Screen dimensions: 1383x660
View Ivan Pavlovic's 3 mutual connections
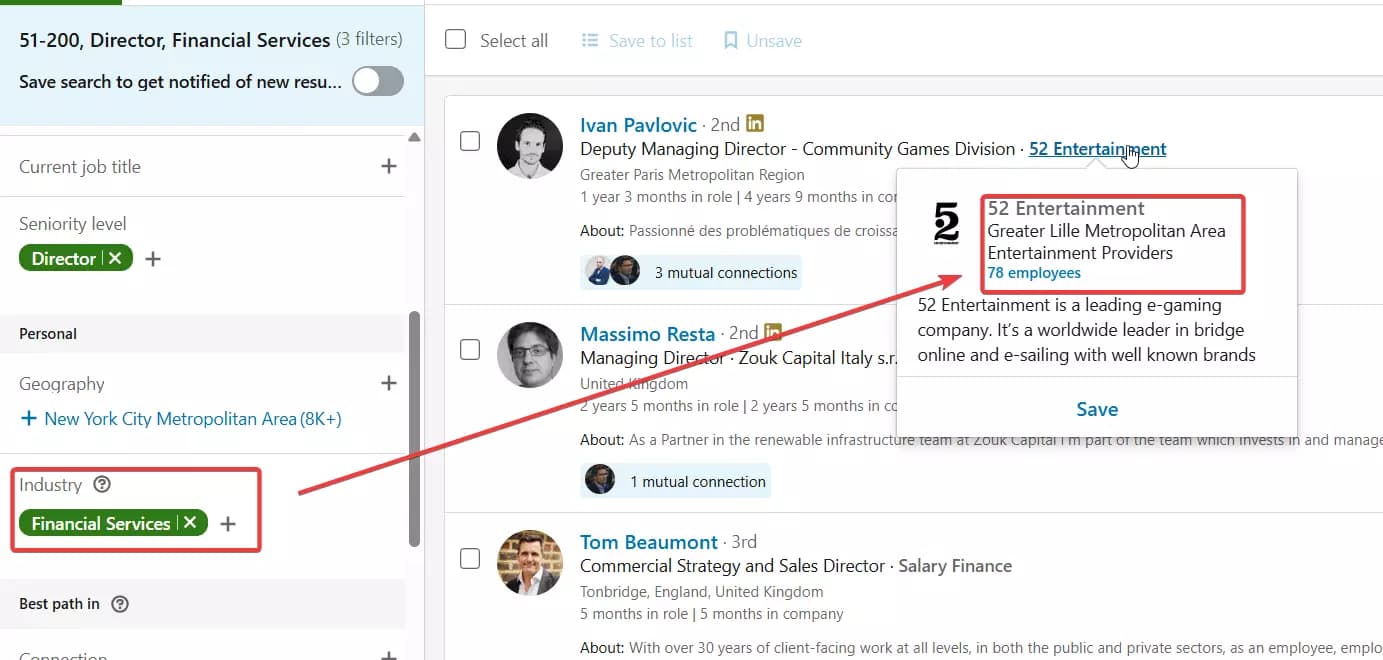coord(691,272)
